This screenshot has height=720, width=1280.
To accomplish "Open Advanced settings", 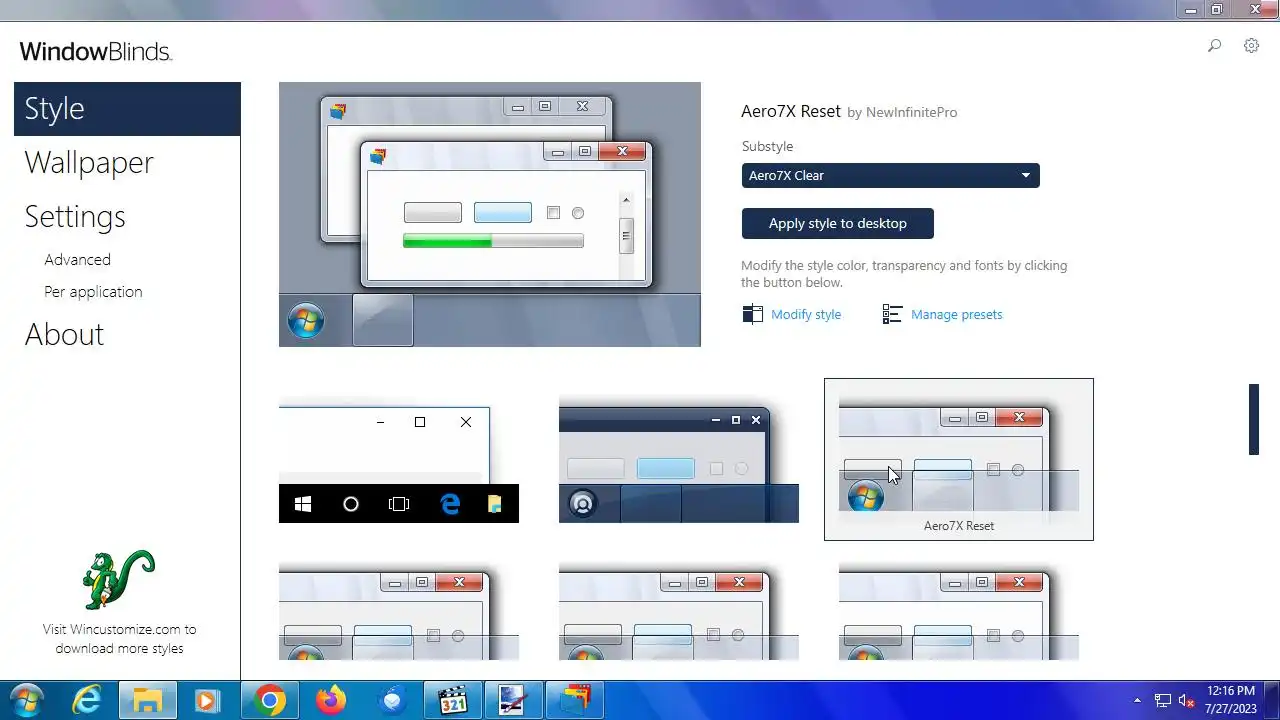I will 77,259.
